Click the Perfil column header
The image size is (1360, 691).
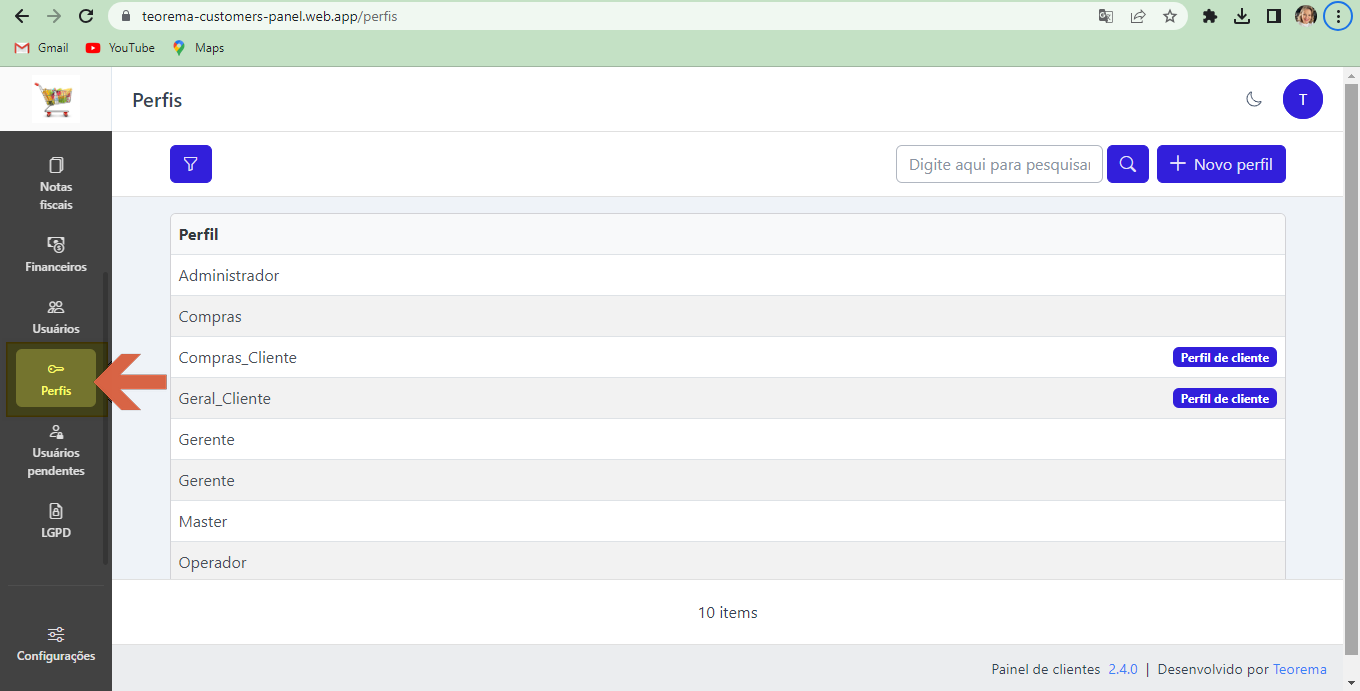coord(199,234)
